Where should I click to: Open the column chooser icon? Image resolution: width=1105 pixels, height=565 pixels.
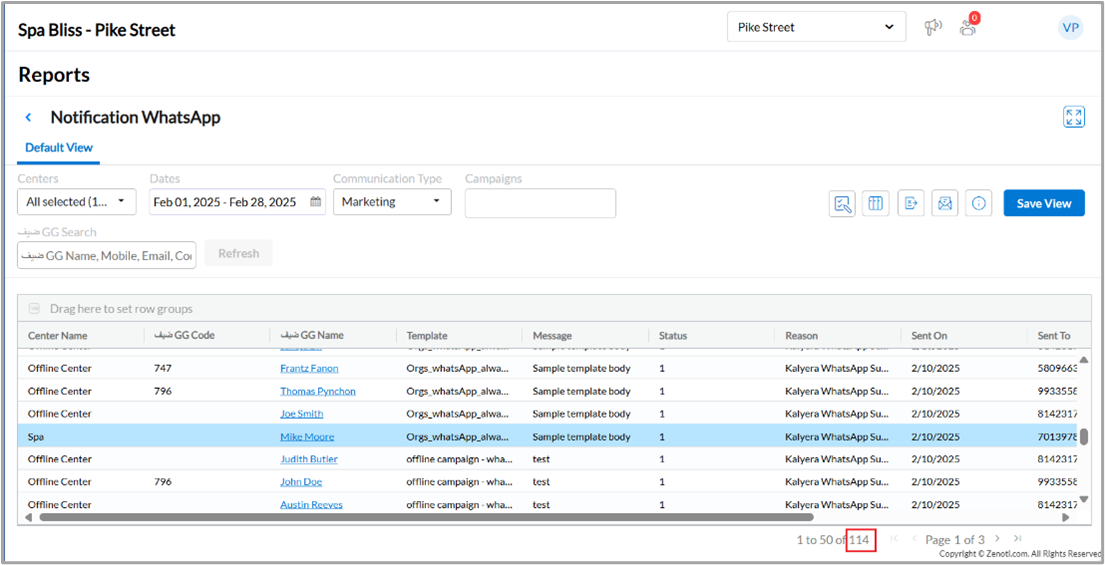click(875, 203)
